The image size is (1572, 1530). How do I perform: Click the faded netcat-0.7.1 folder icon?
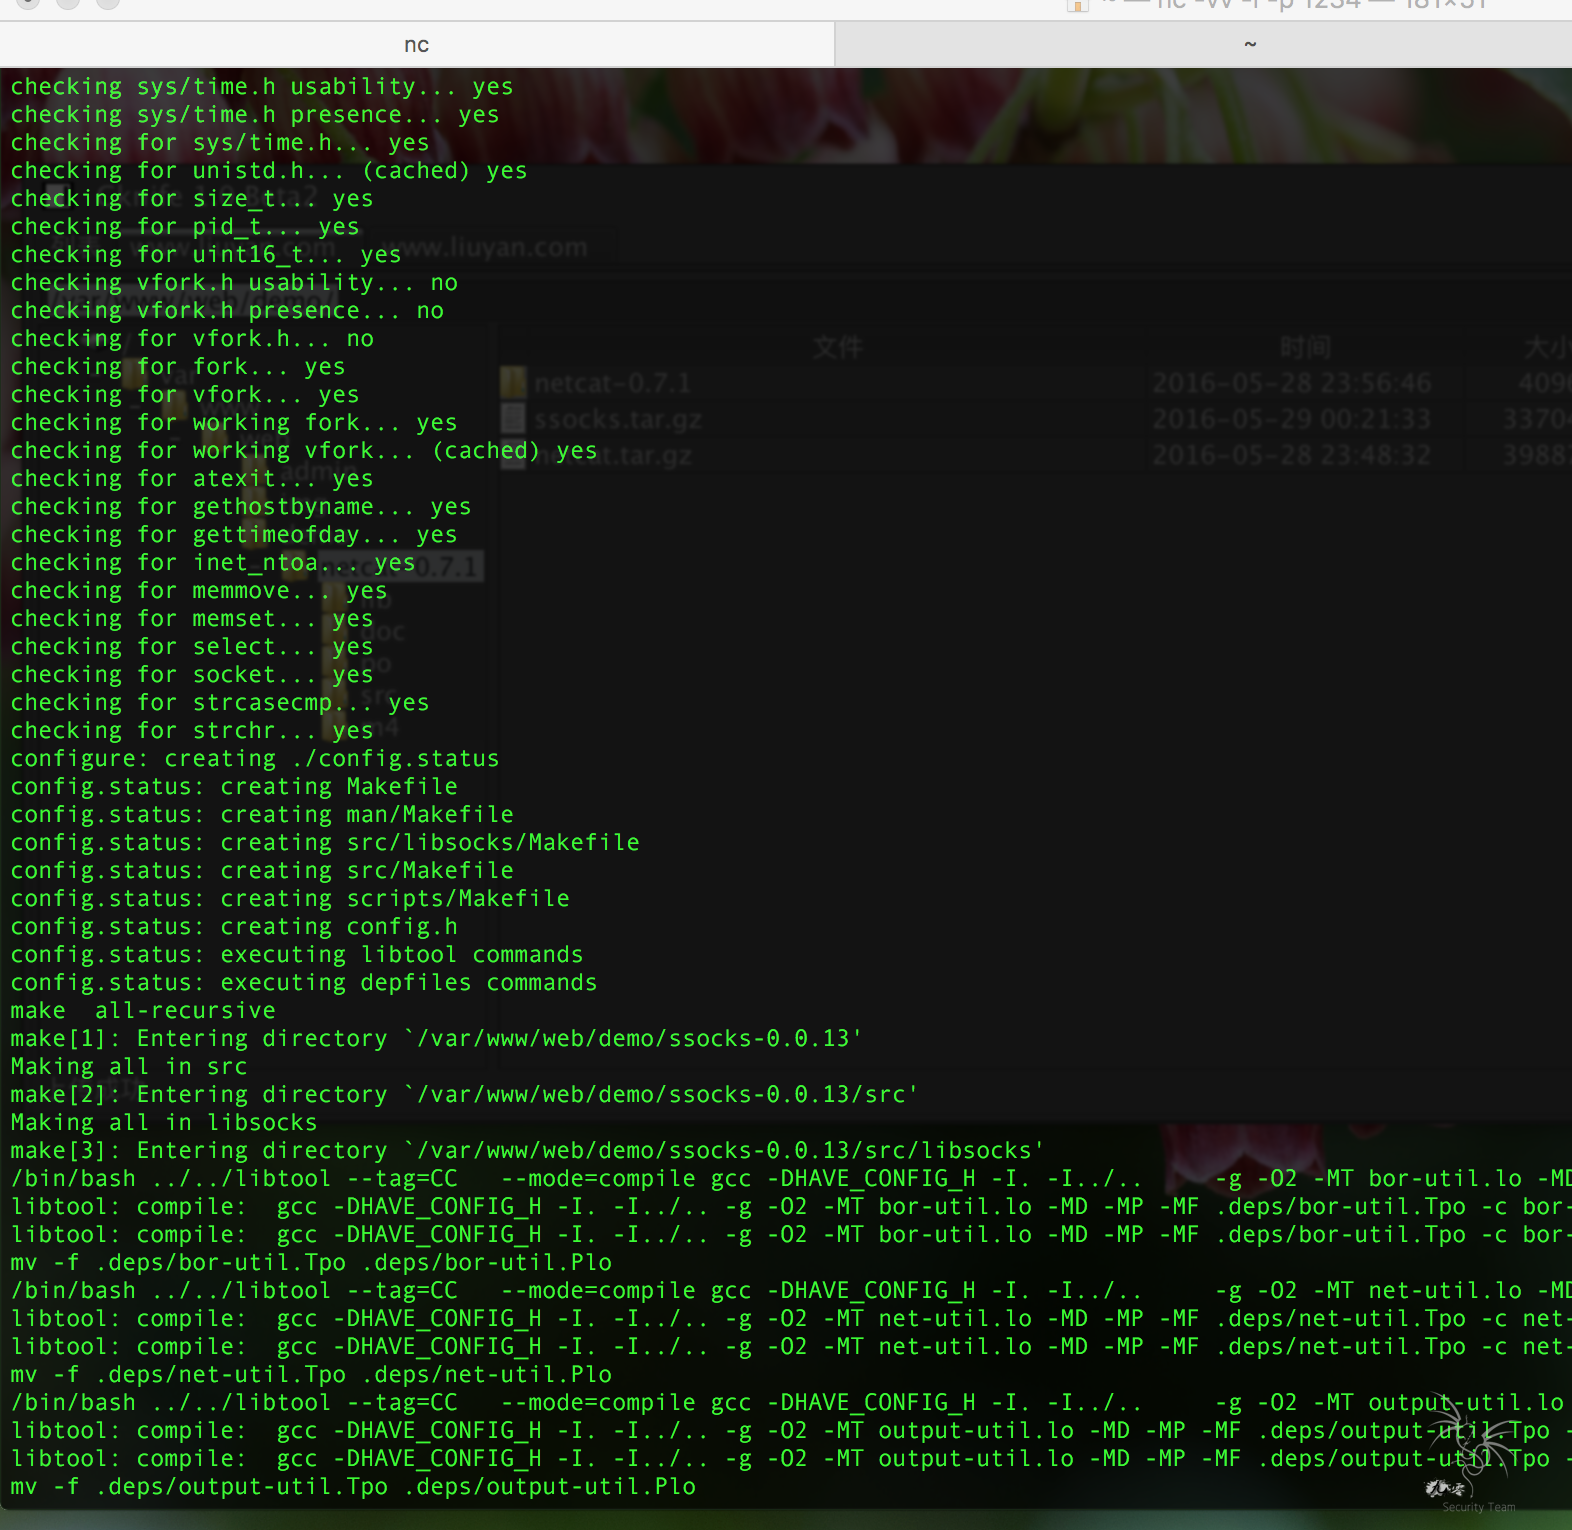(x=513, y=382)
